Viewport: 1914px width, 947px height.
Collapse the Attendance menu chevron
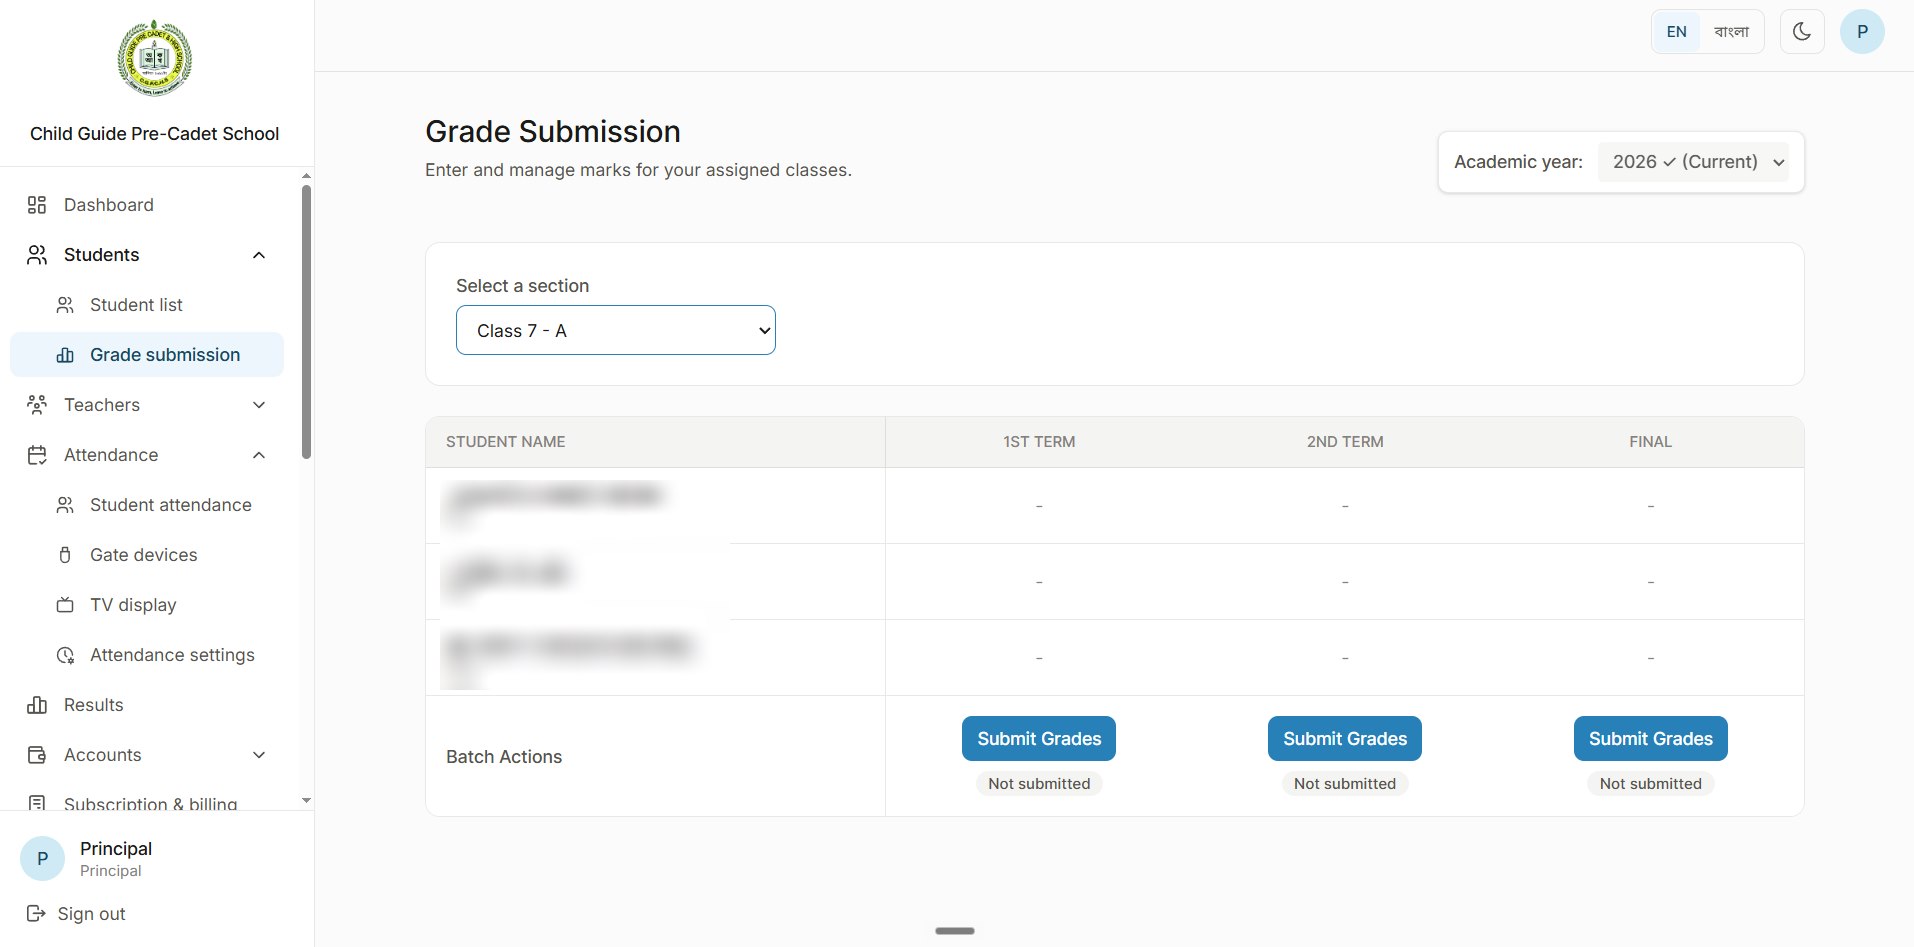pyautogui.click(x=259, y=455)
